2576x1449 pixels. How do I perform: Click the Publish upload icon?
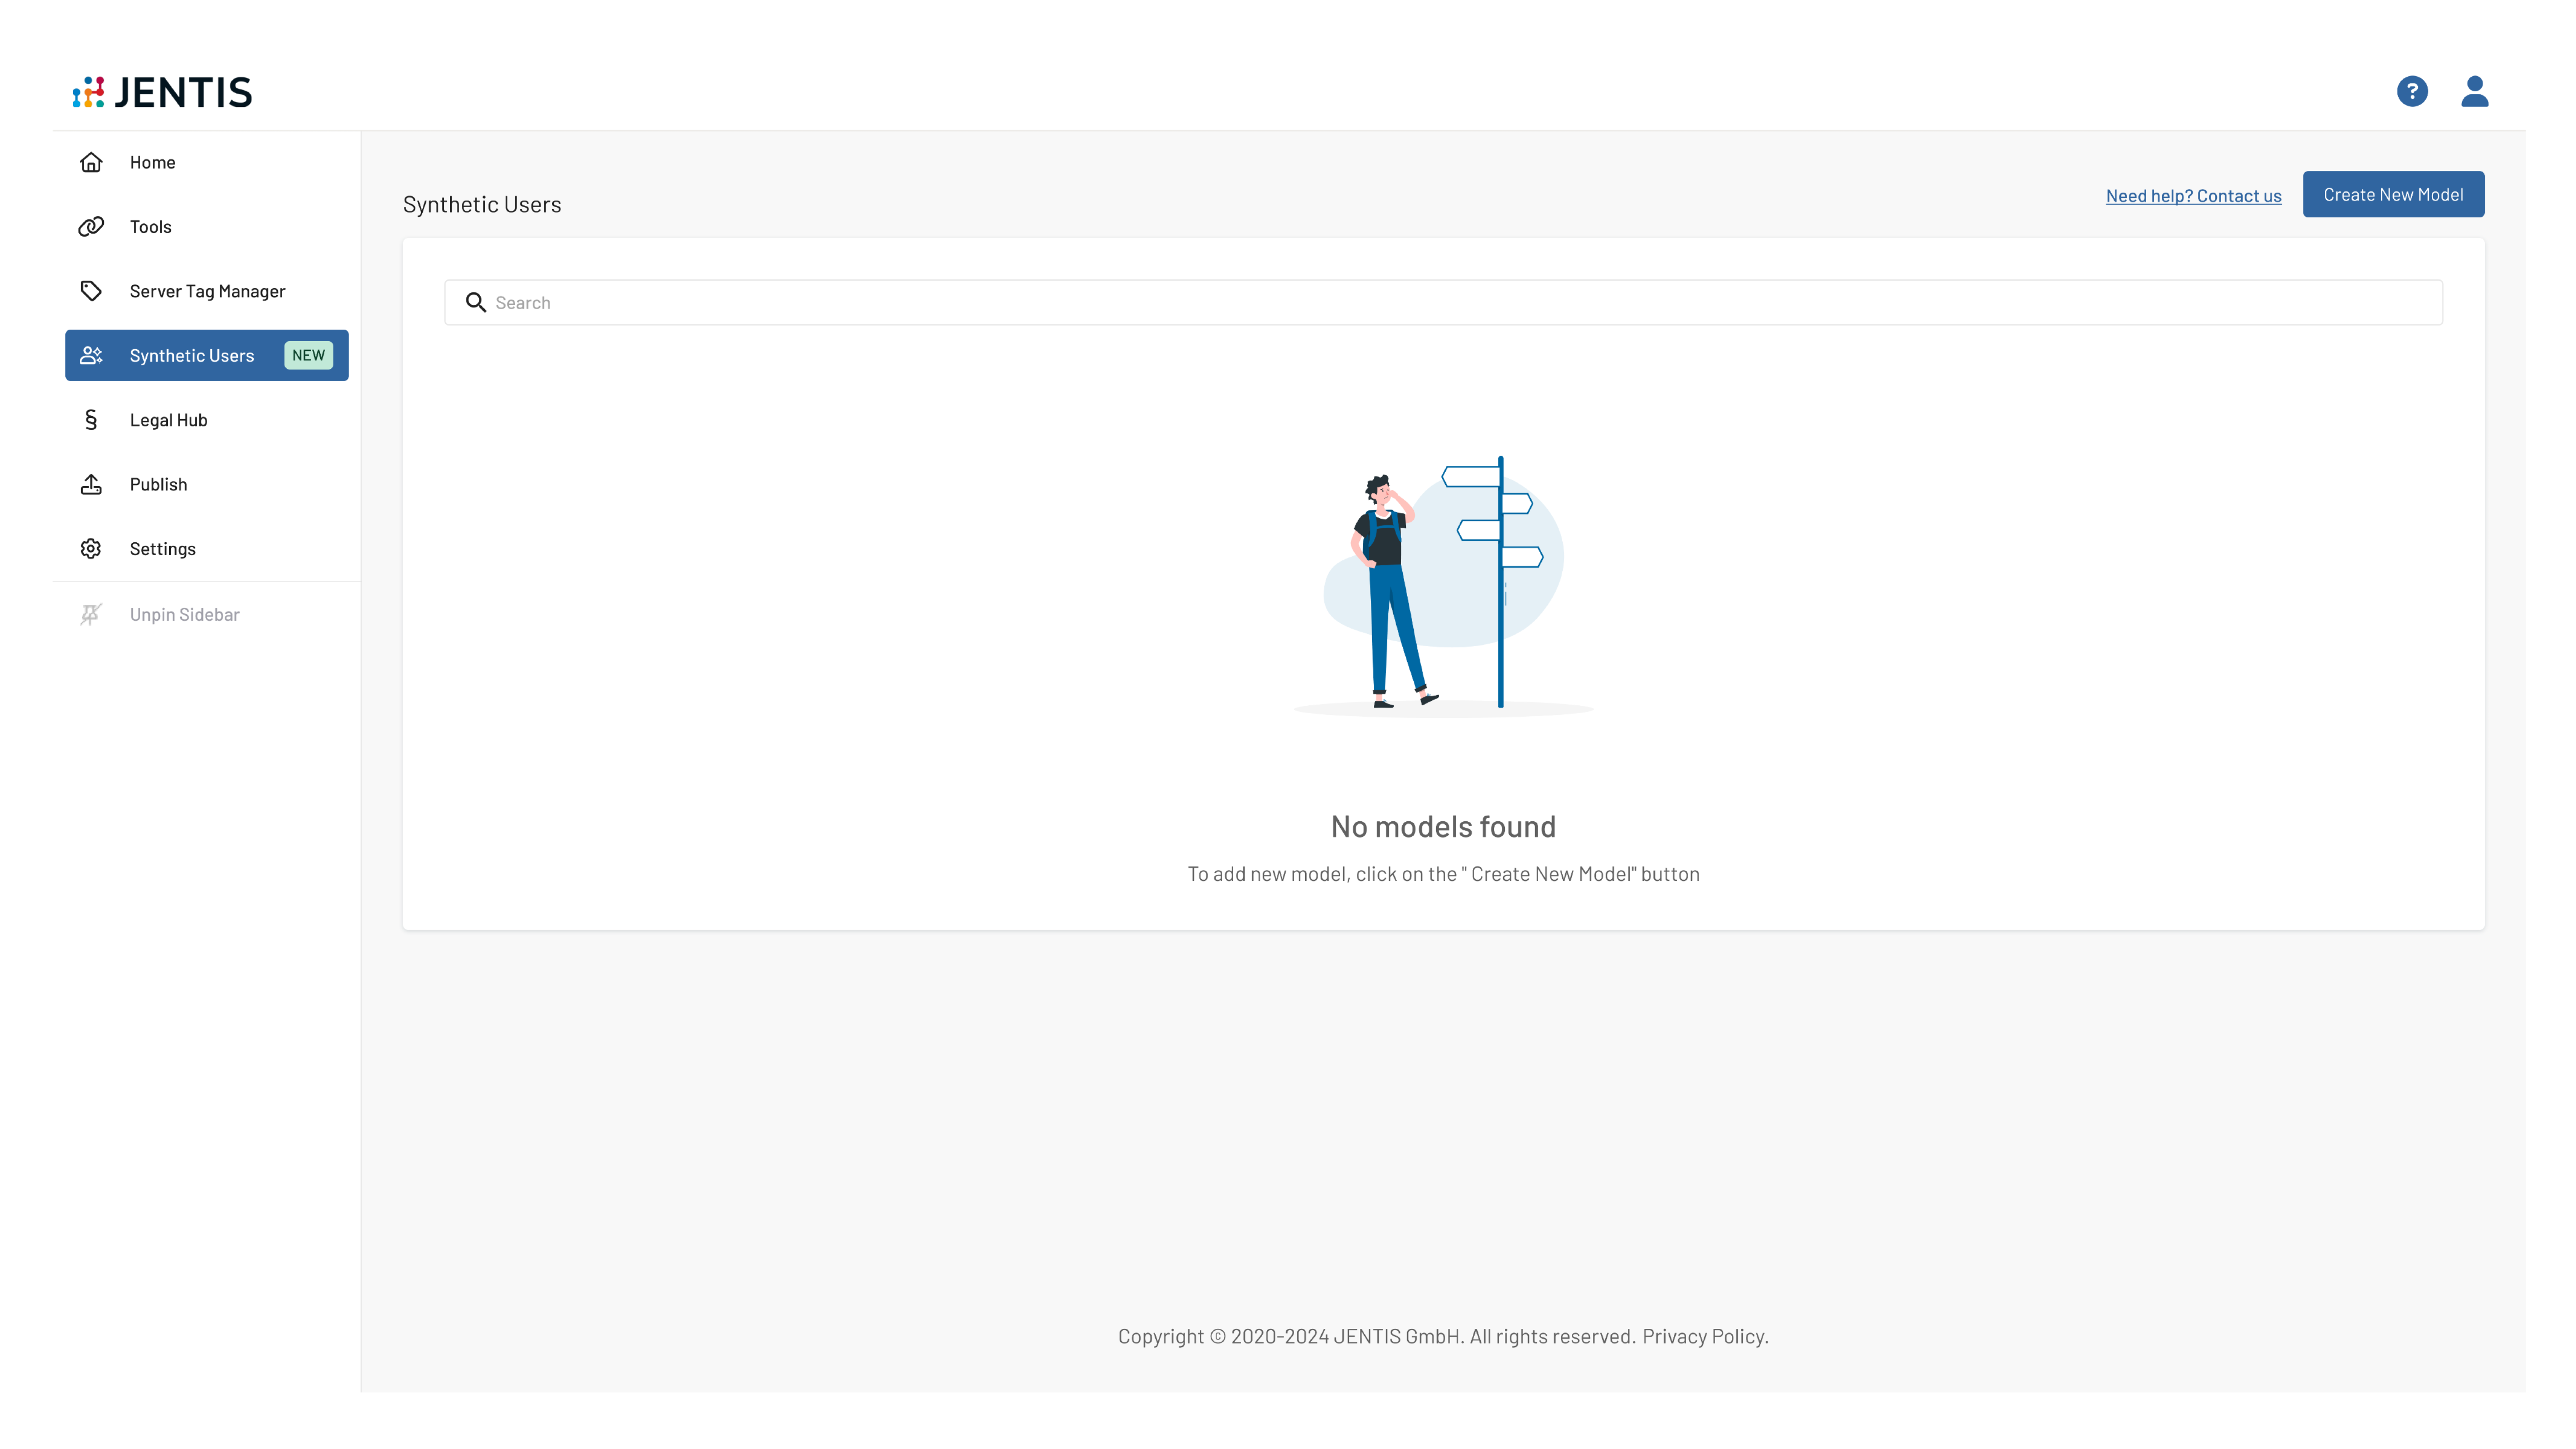coord(91,485)
